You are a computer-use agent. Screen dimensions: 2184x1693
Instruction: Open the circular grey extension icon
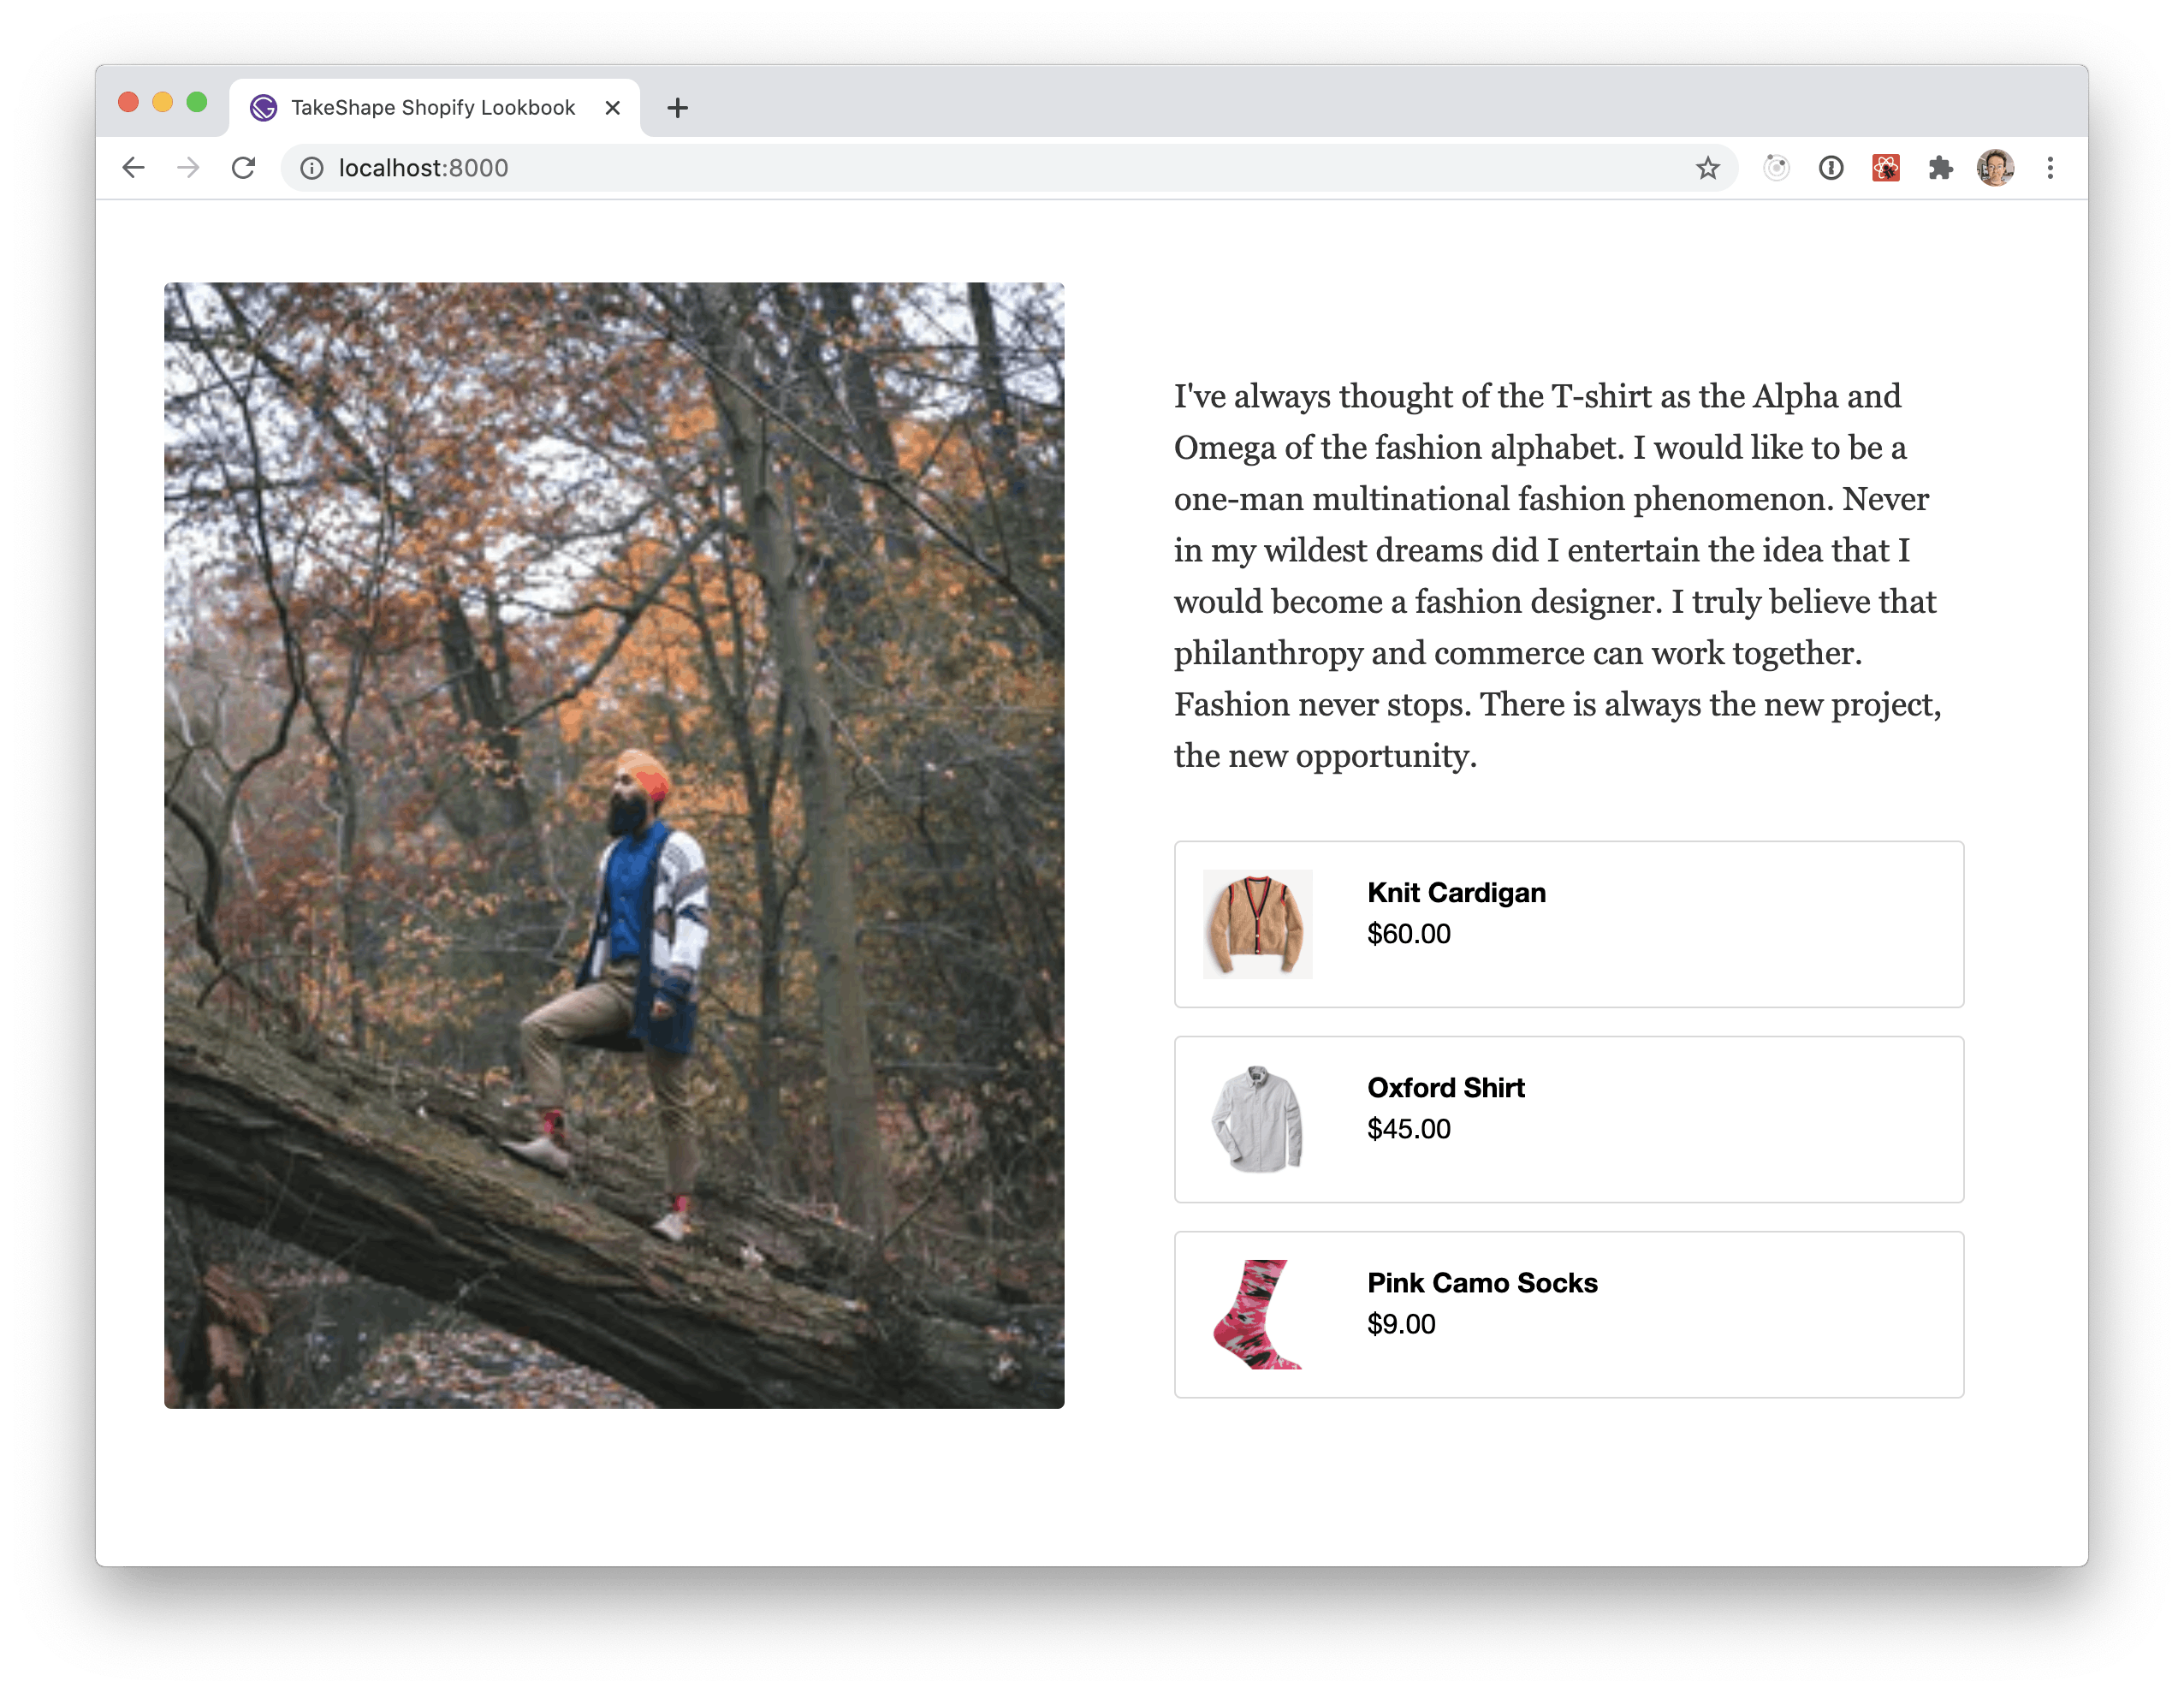point(1776,168)
